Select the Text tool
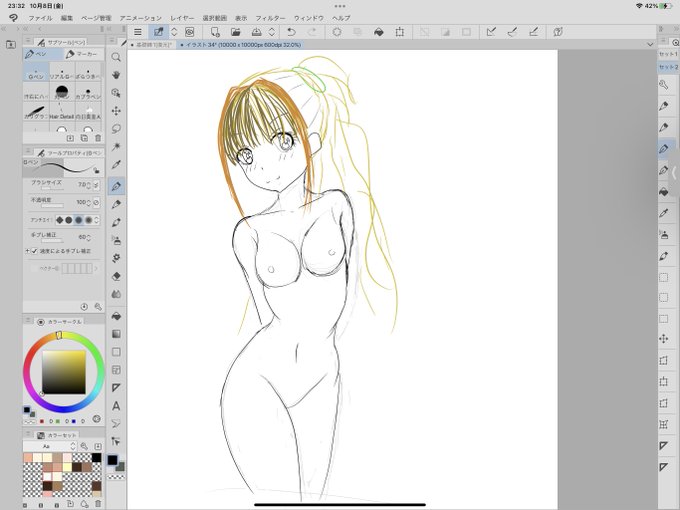680x510 pixels. coord(116,406)
